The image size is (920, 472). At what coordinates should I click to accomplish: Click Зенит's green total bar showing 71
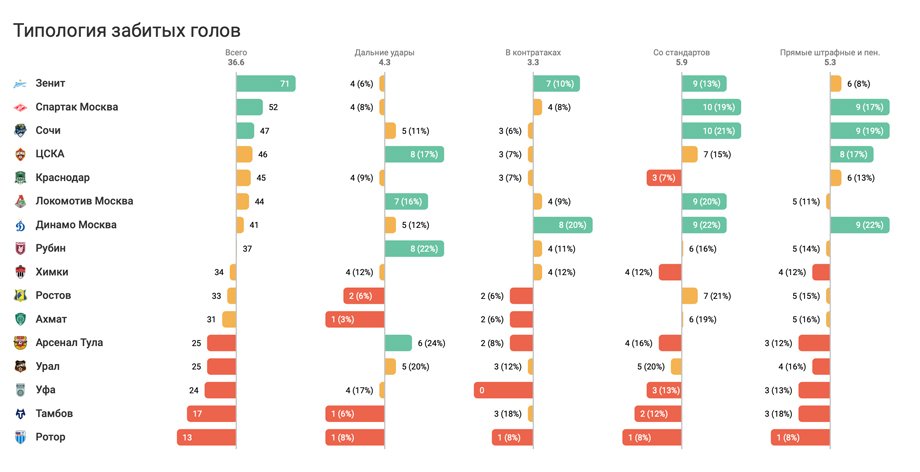[265, 84]
